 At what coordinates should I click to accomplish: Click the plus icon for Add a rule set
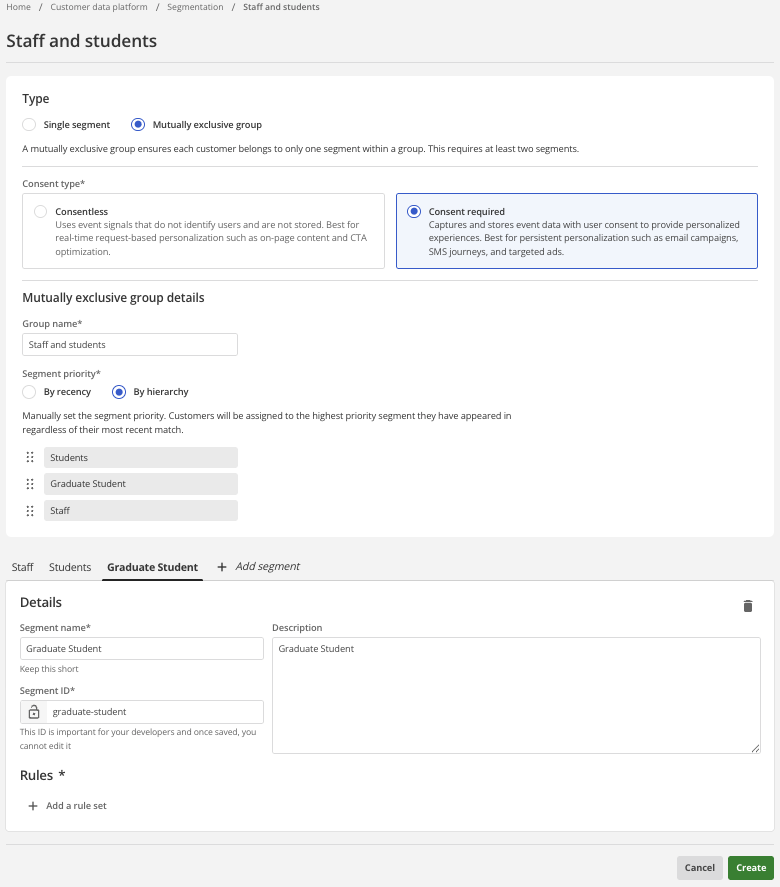33,806
